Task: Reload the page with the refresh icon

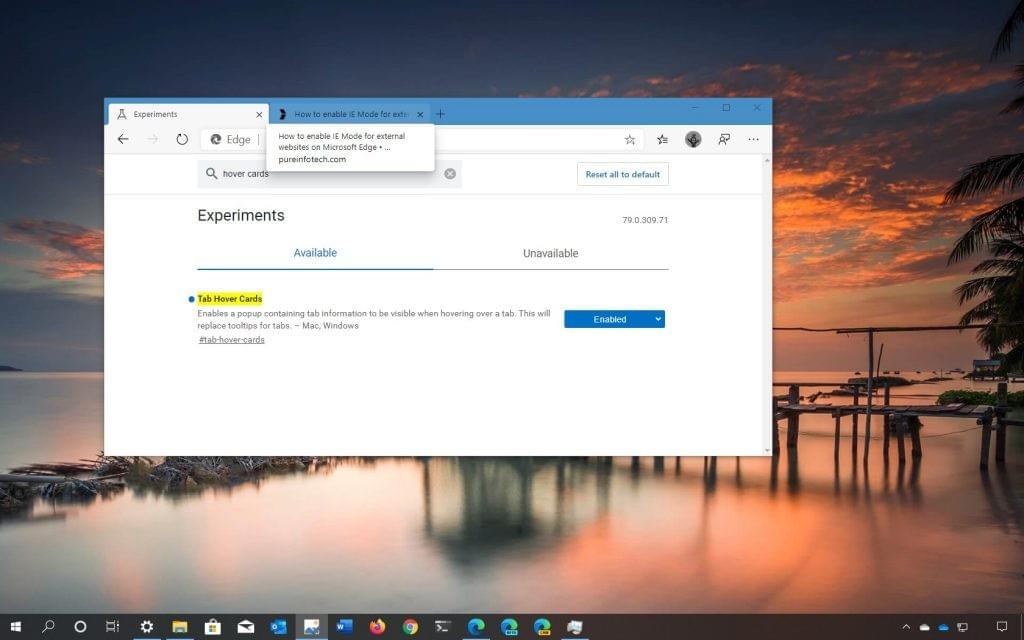Action: point(181,139)
